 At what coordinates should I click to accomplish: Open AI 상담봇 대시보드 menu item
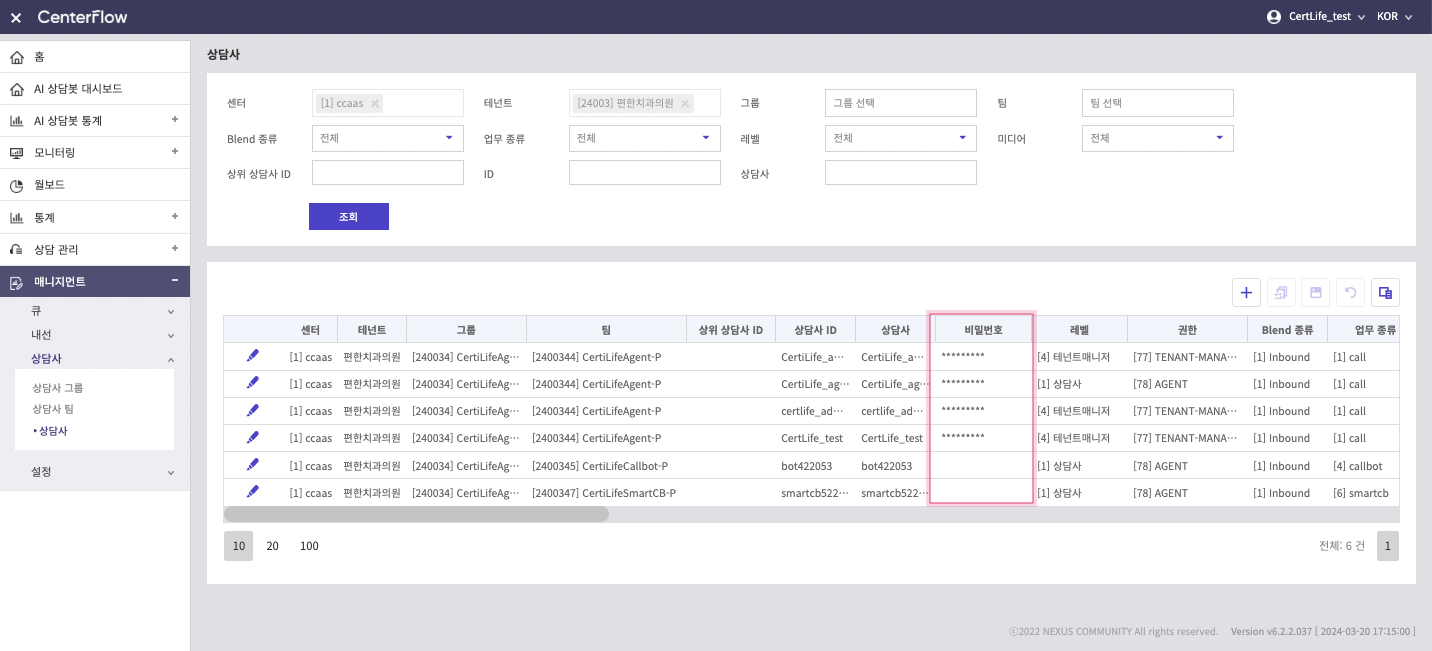click(78, 89)
